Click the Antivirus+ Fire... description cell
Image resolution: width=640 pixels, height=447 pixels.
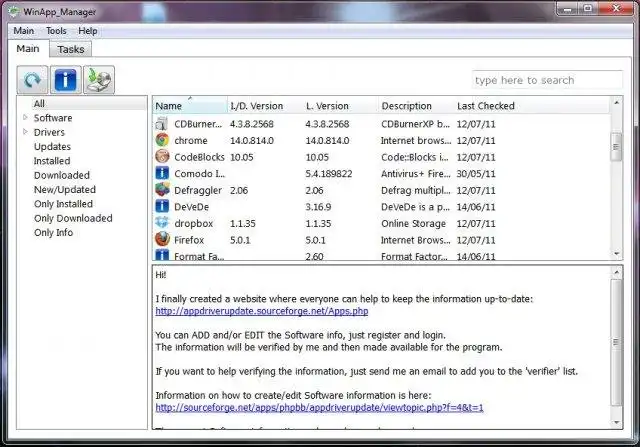tap(416, 173)
